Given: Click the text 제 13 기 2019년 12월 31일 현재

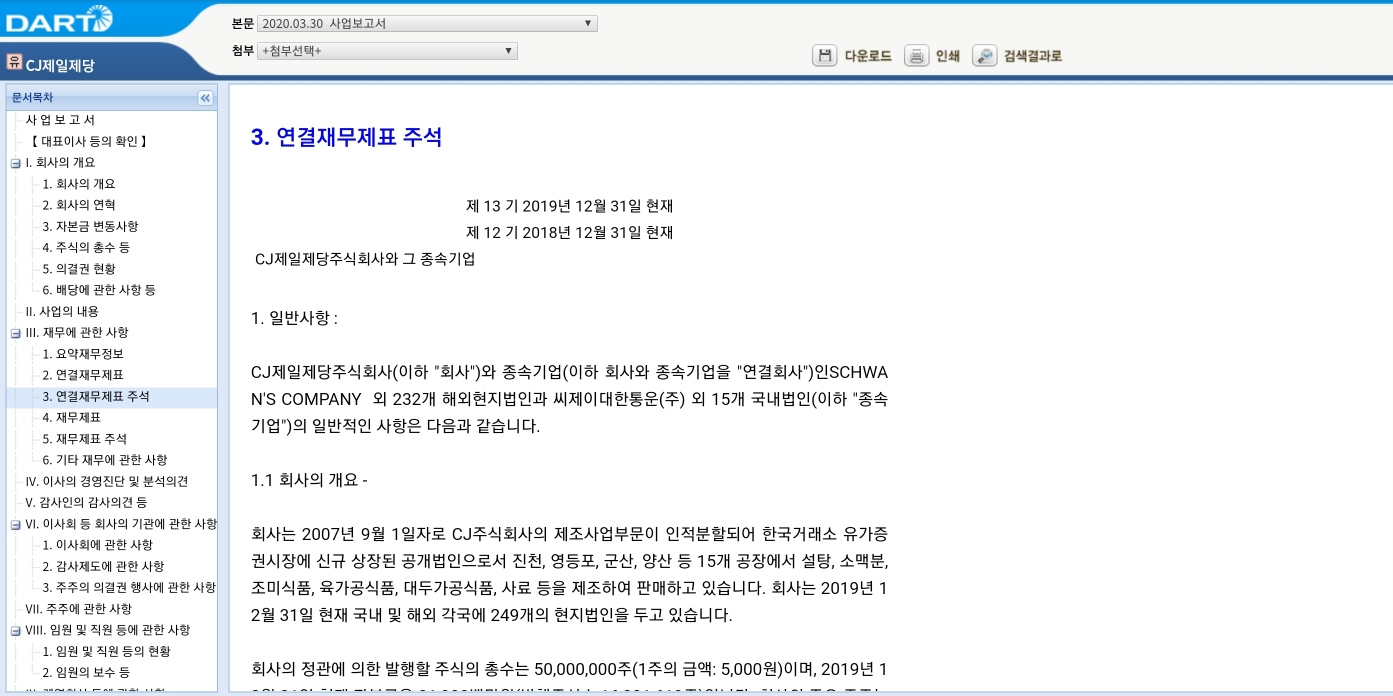Looking at the screenshot, I should click(x=569, y=206).
